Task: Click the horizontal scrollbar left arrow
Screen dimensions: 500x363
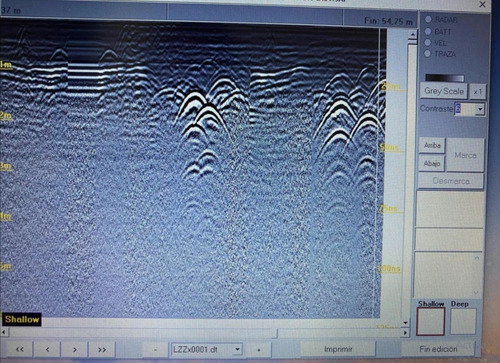Action: point(4,332)
